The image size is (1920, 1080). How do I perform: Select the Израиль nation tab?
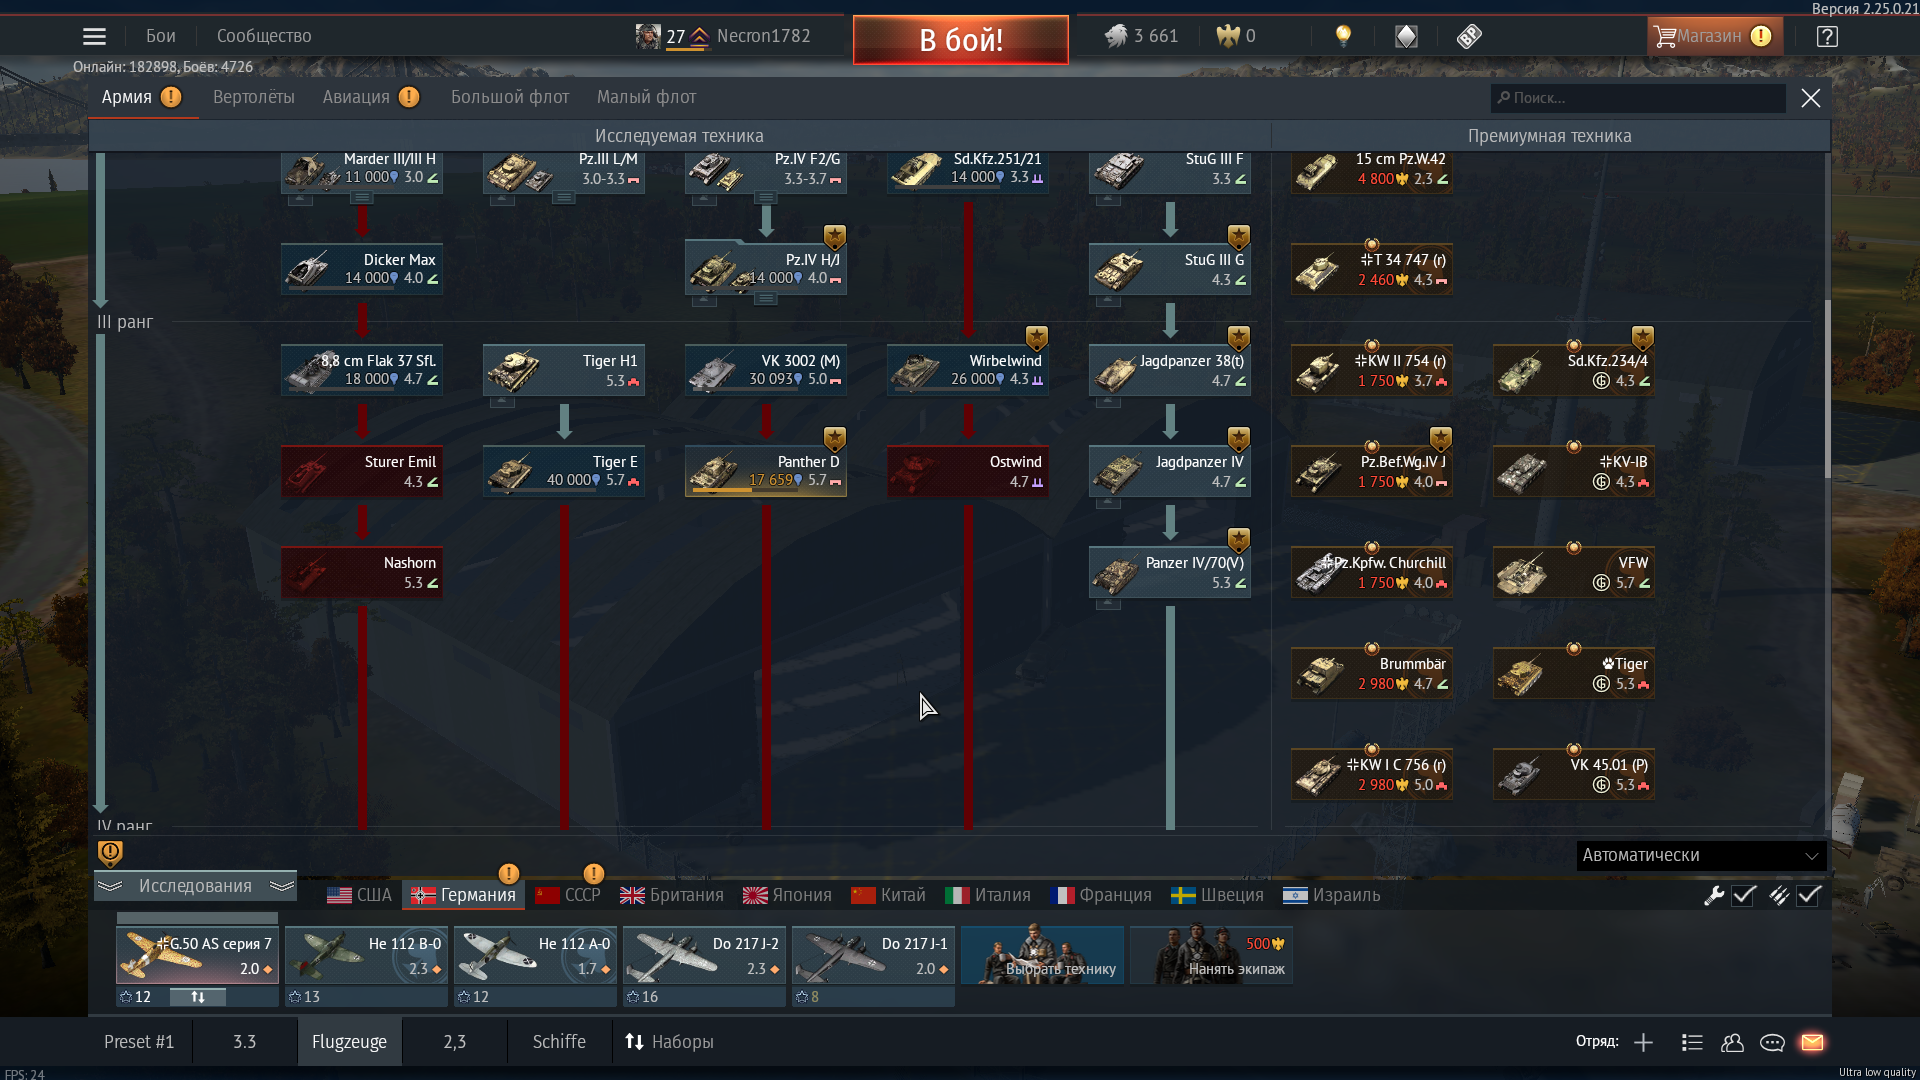[1331, 895]
